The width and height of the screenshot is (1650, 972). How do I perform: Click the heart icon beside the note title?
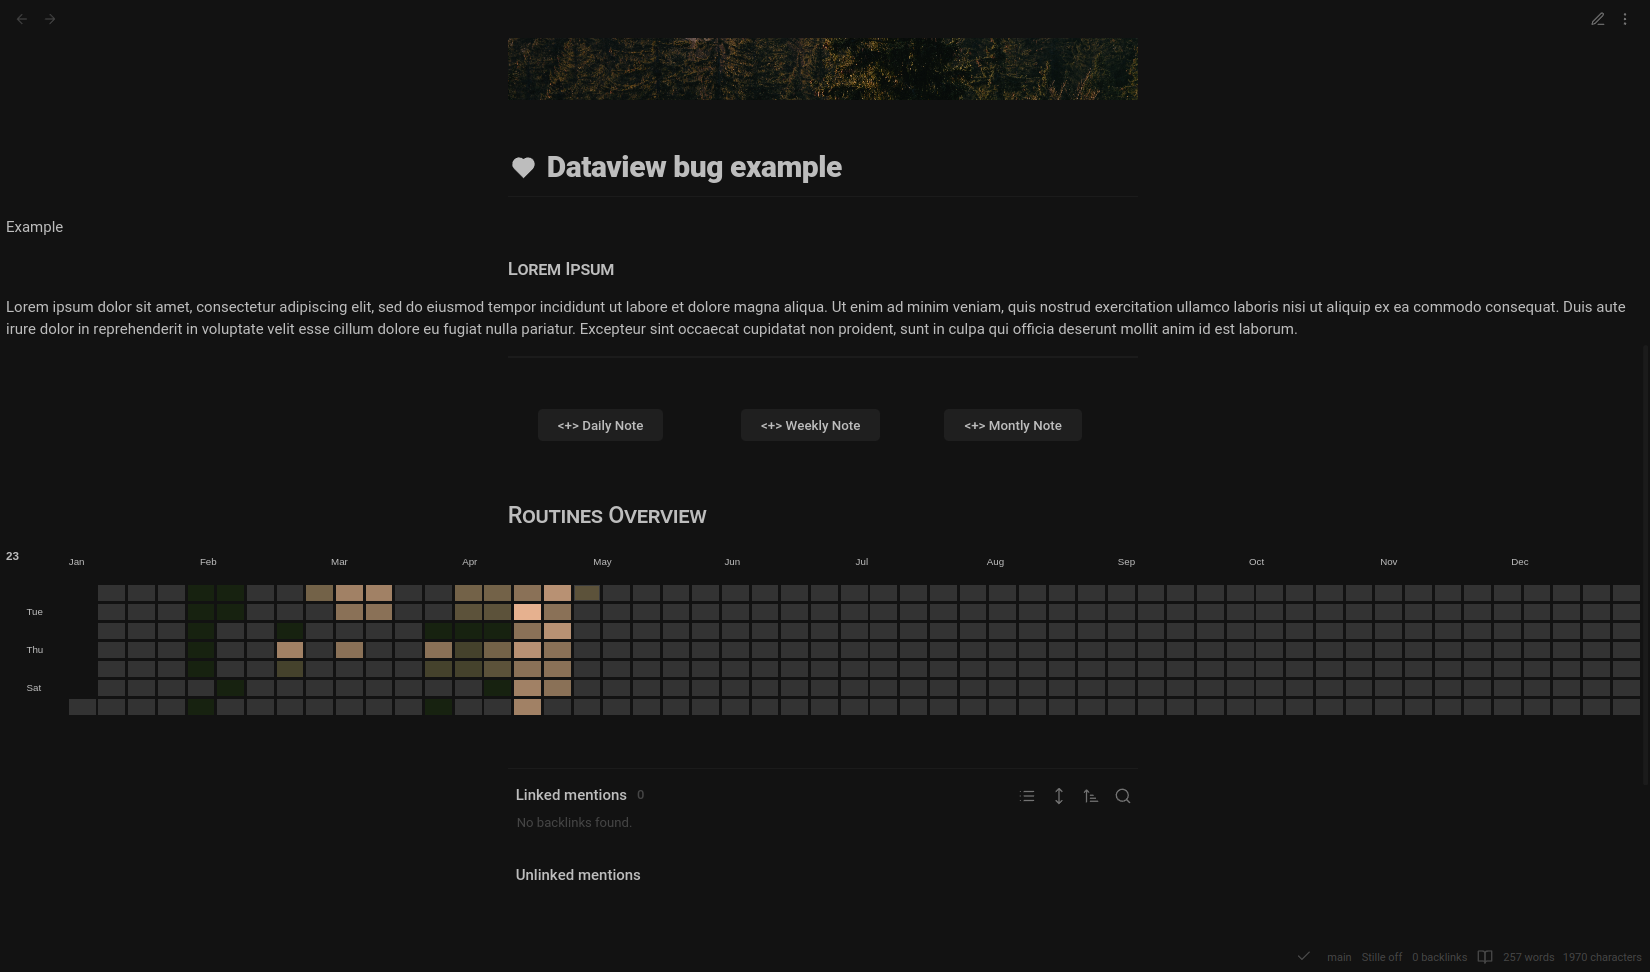pyautogui.click(x=523, y=167)
